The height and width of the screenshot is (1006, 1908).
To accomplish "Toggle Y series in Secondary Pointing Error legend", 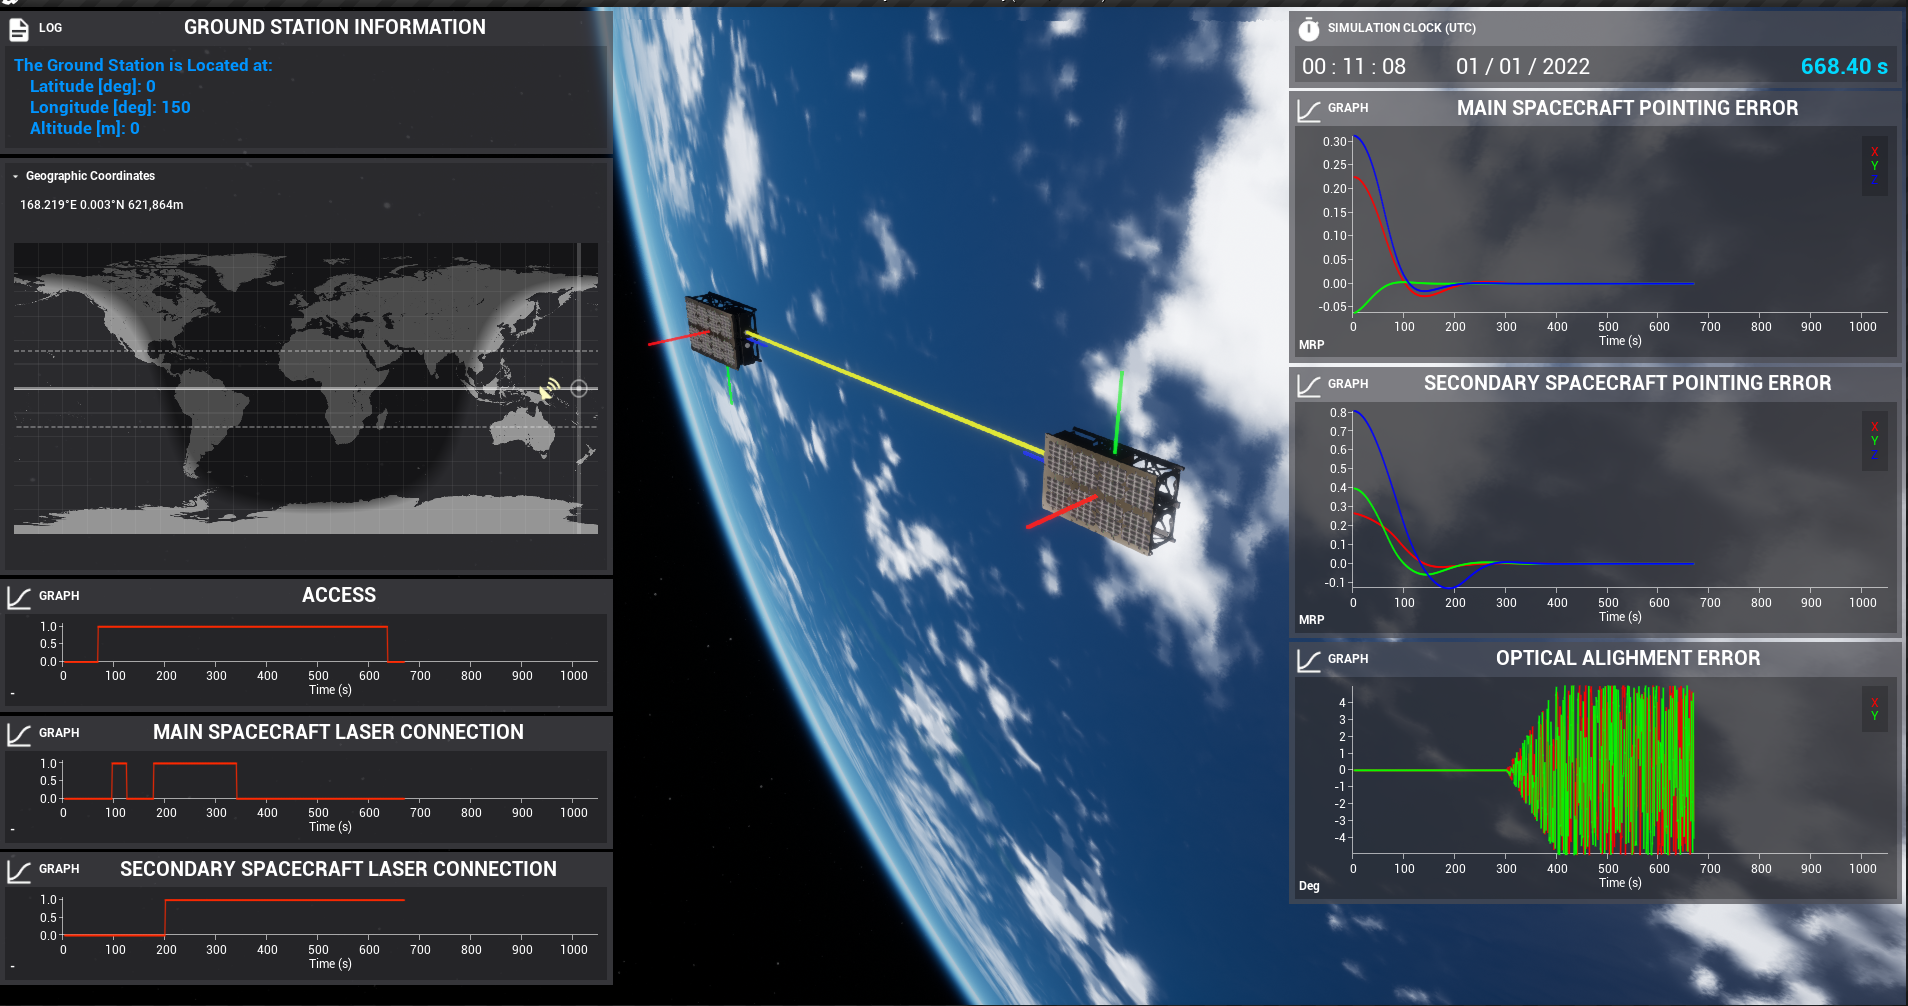I will 1874,441.
